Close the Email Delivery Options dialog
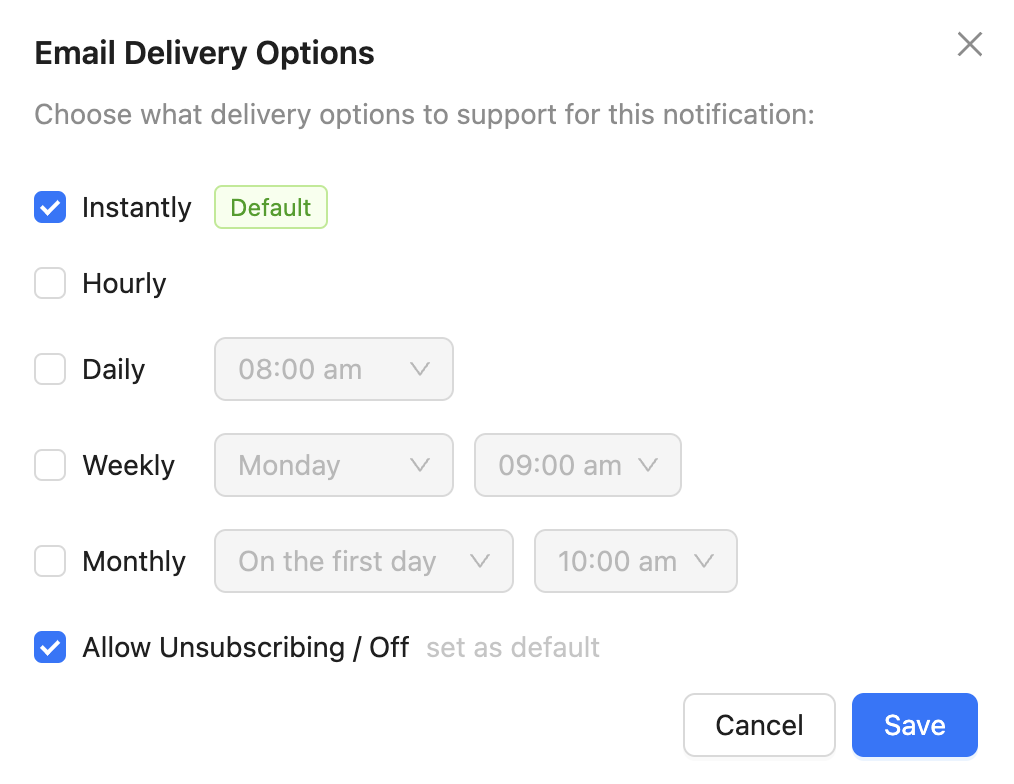Viewport: 1014px width, 784px height. point(969,44)
